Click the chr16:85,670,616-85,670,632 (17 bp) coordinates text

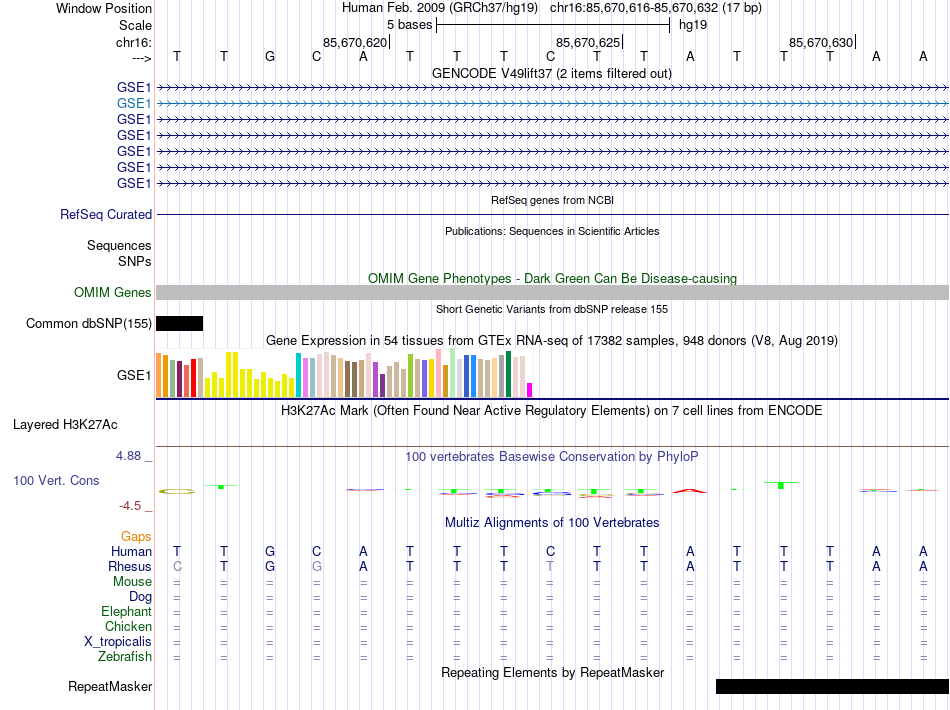point(656,8)
